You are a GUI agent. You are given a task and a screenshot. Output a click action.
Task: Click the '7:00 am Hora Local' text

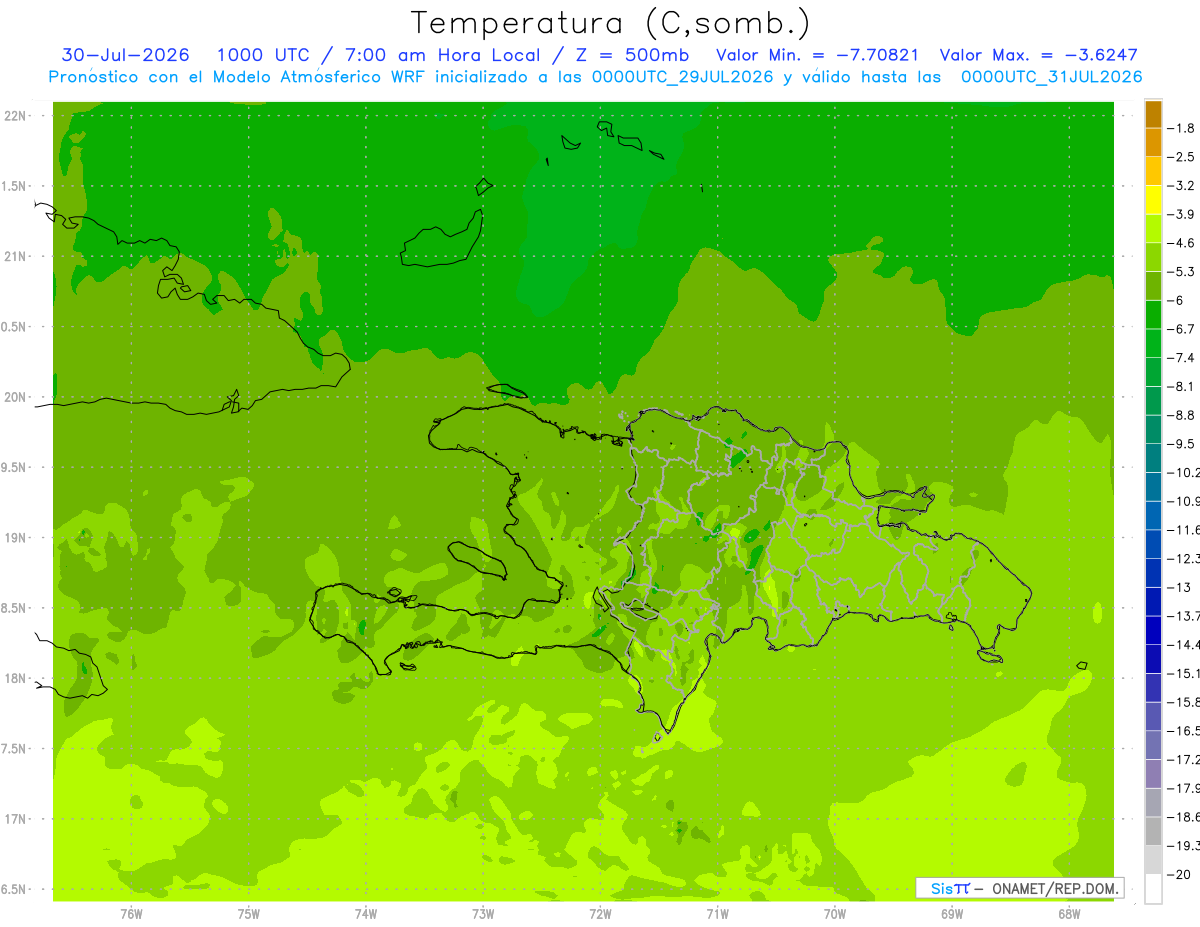[x=444, y=55]
